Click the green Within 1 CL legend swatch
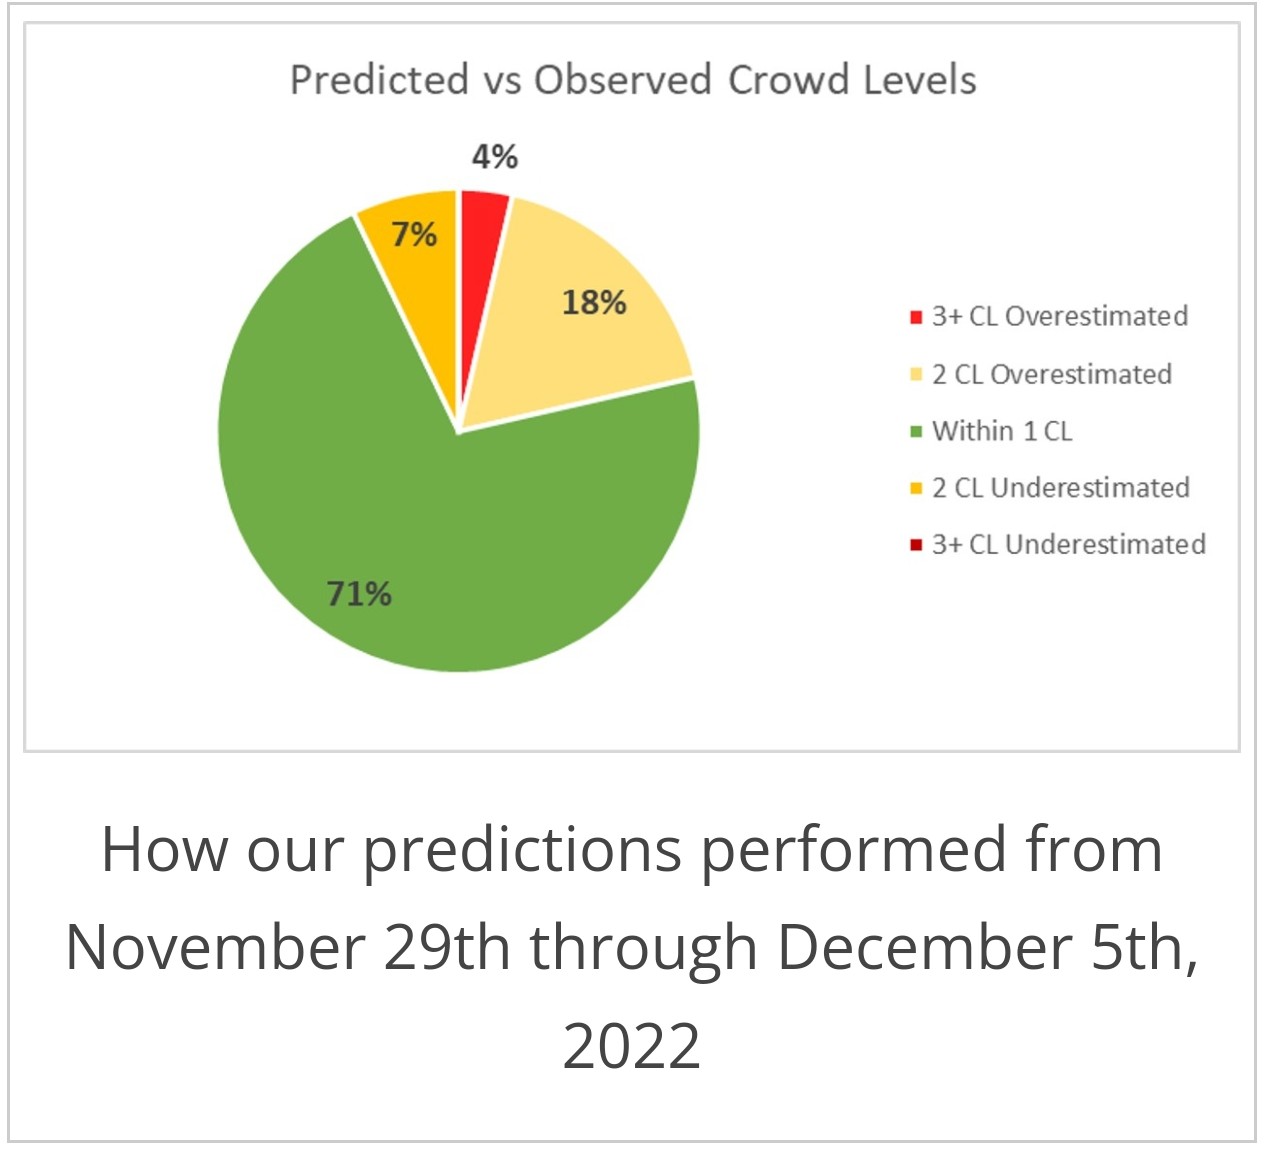Image resolution: width=1276 pixels, height=1154 pixels. click(915, 432)
